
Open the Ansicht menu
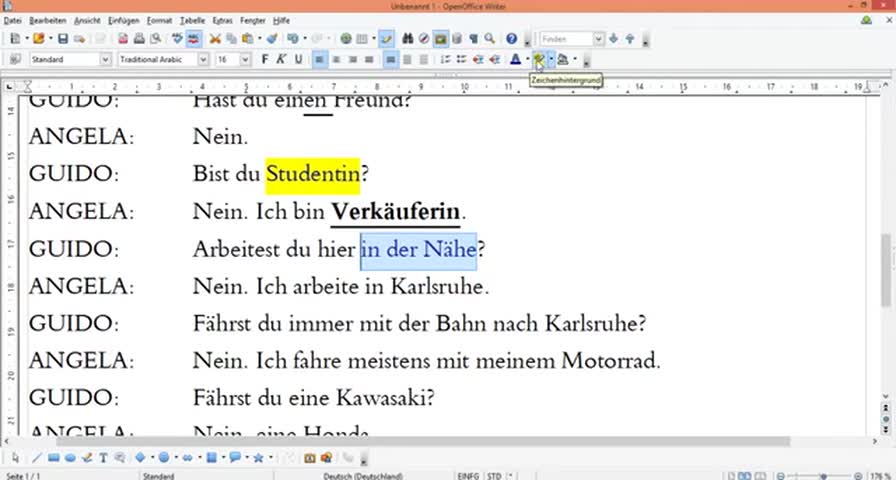(87, 21)
